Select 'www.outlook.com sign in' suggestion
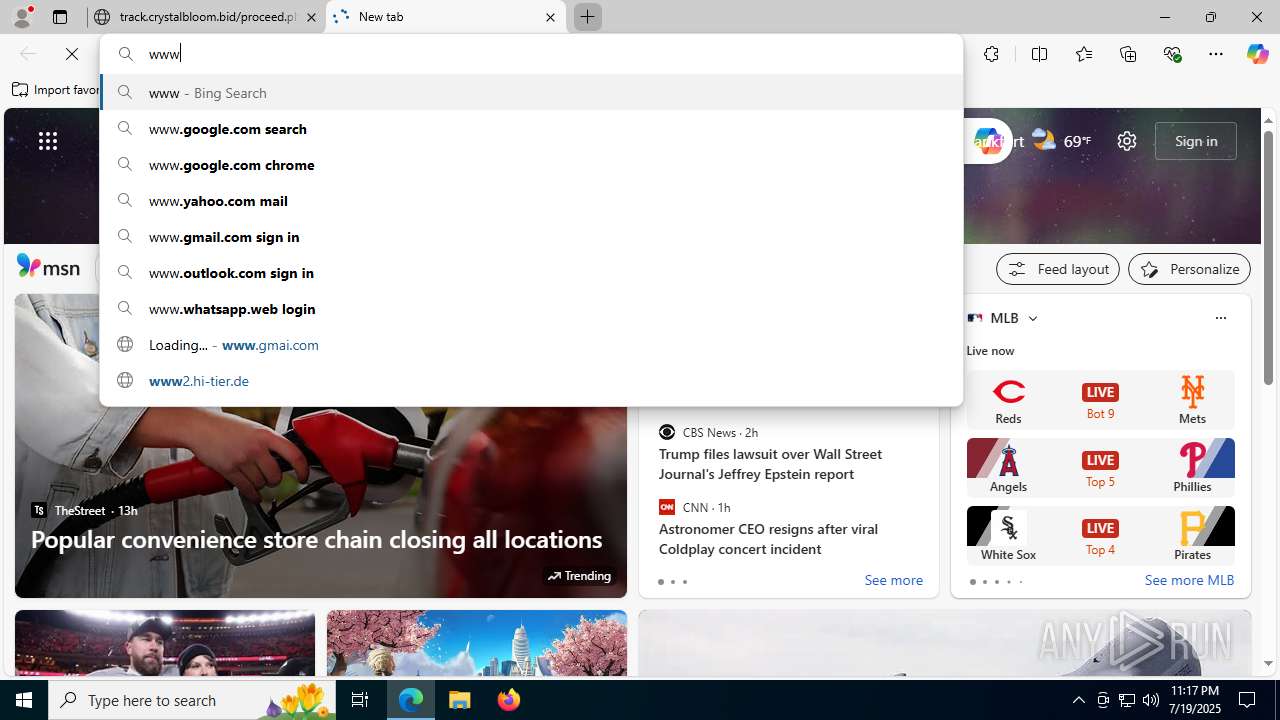This screenshot has height=720, width=1280. tap(531, 272)
